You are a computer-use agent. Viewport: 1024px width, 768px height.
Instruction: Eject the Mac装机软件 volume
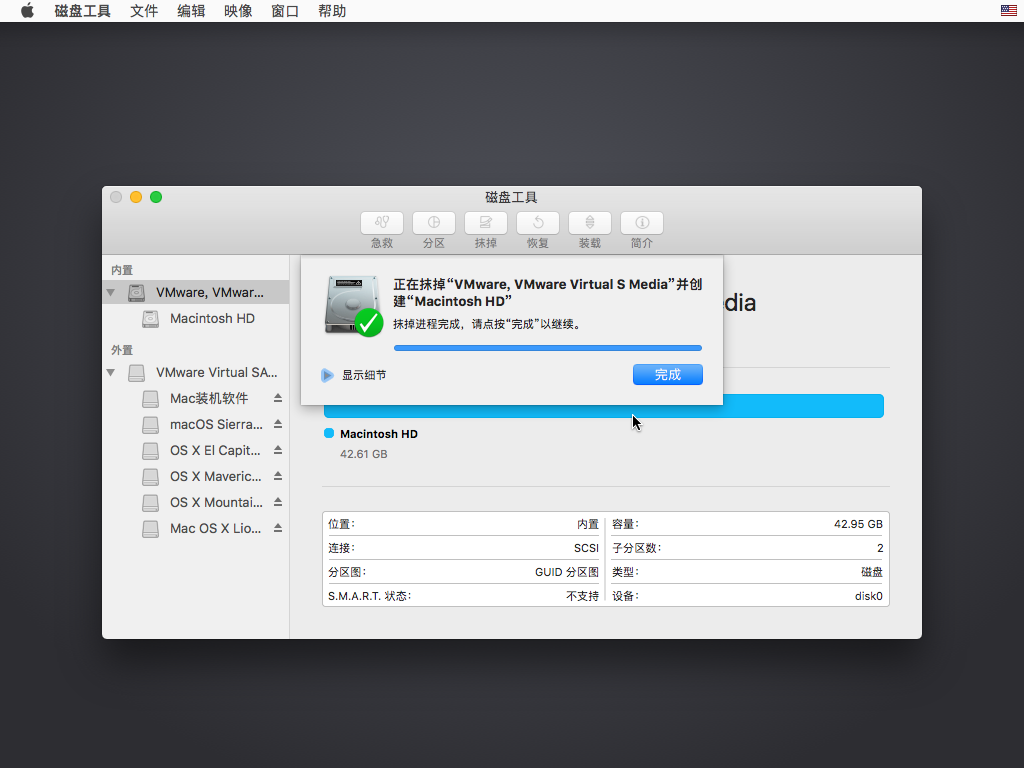click(x=278, y=398)
